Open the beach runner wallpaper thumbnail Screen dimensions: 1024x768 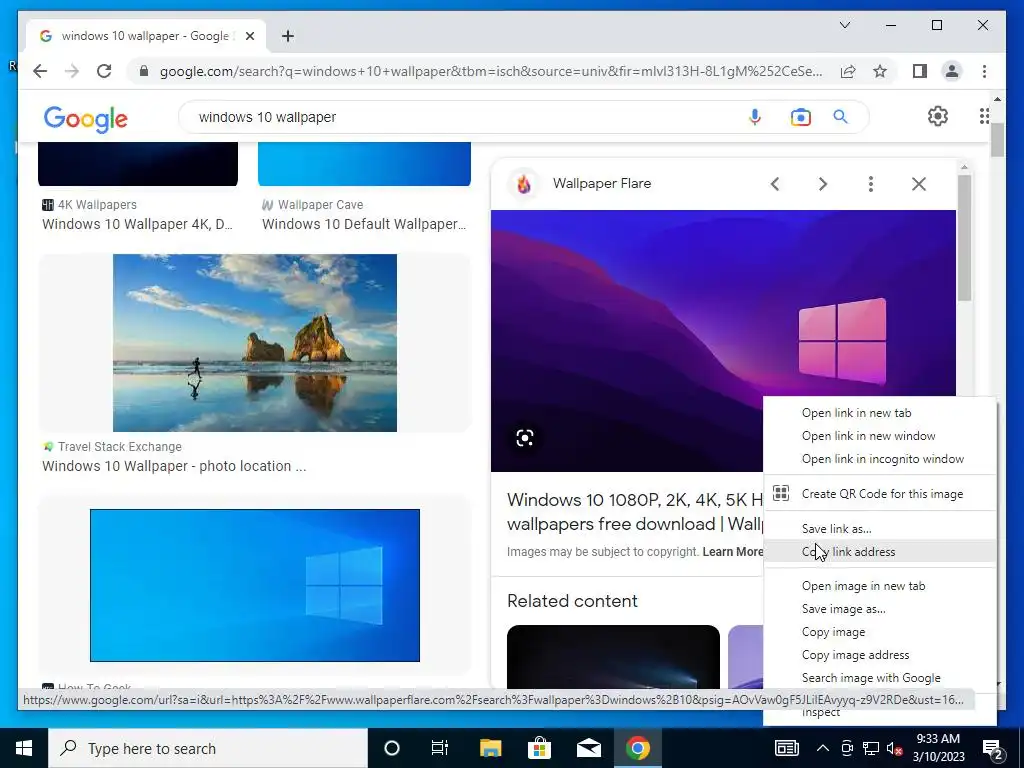255,343
